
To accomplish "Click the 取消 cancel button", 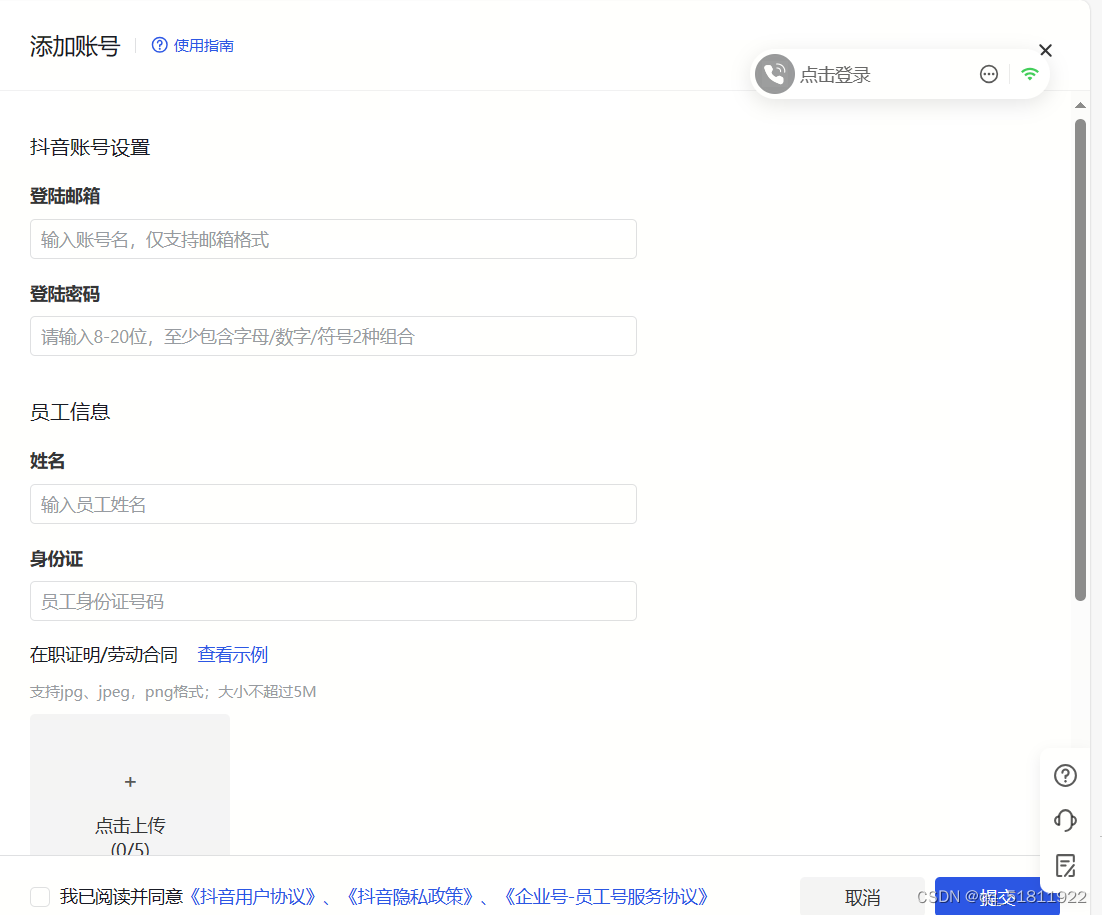I will click(x=862, y=897).
